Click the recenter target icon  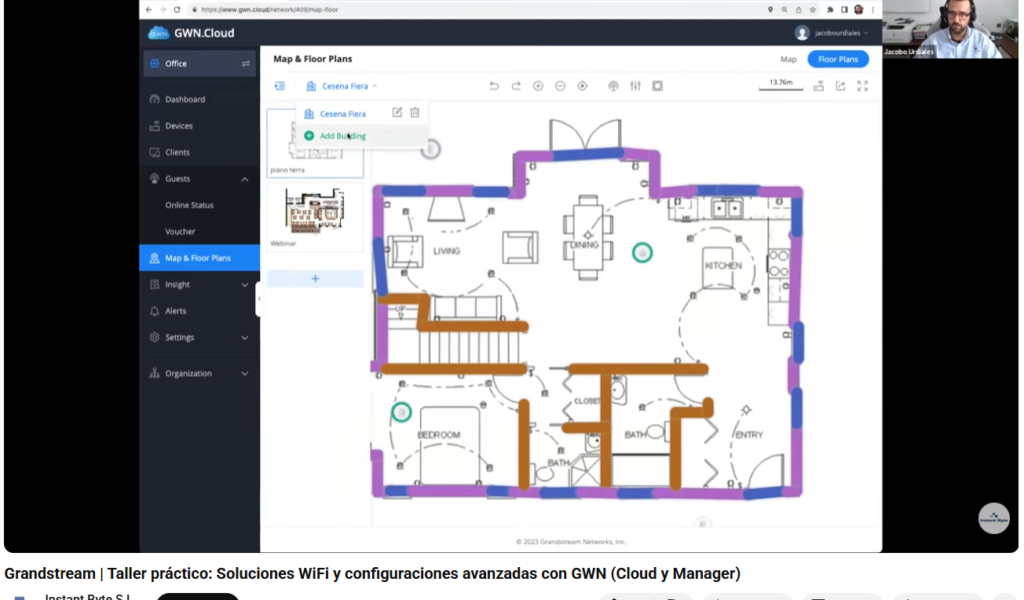[x=583, y=86]
